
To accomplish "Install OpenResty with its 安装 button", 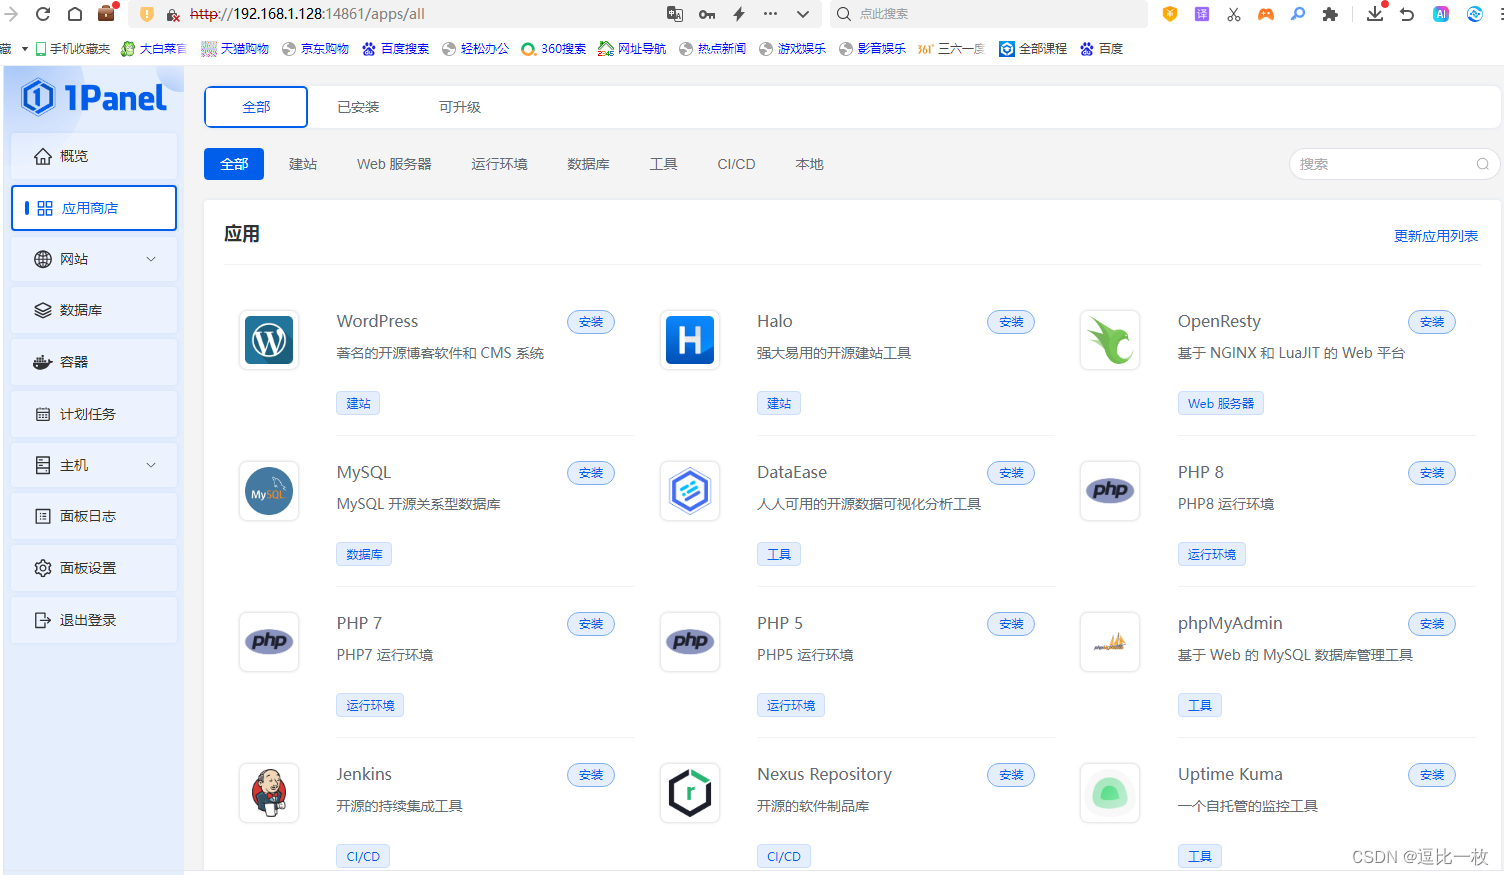I will coord(1432,322).
